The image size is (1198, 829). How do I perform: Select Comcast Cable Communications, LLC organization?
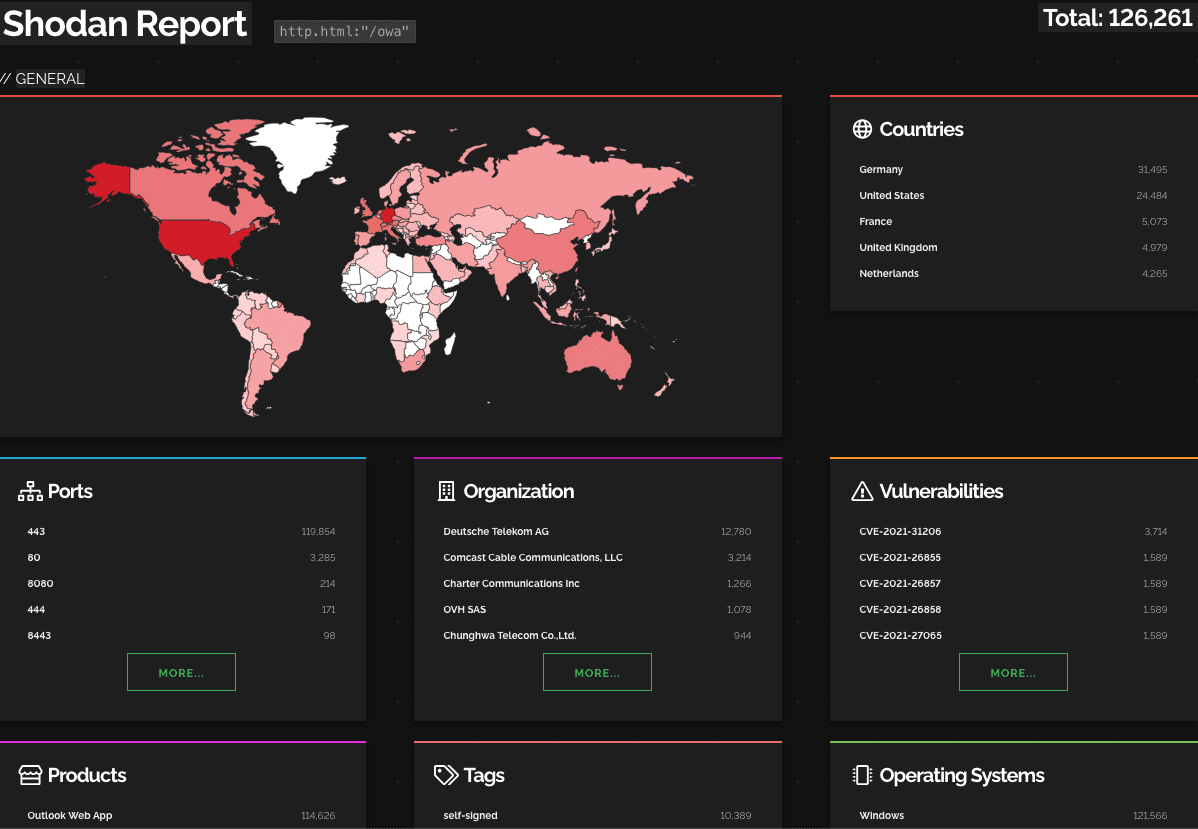(597, 558)
